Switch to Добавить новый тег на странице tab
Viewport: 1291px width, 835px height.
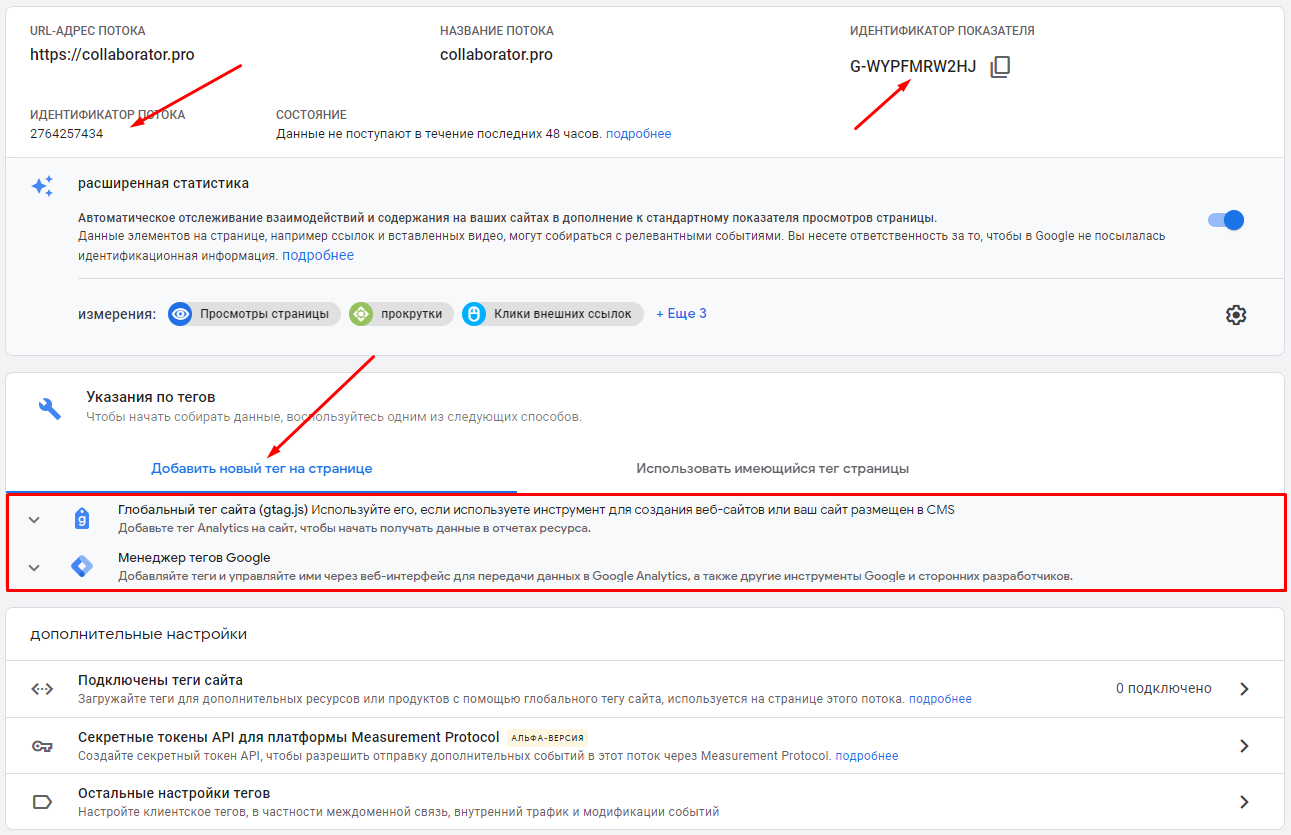pos(261,468)
